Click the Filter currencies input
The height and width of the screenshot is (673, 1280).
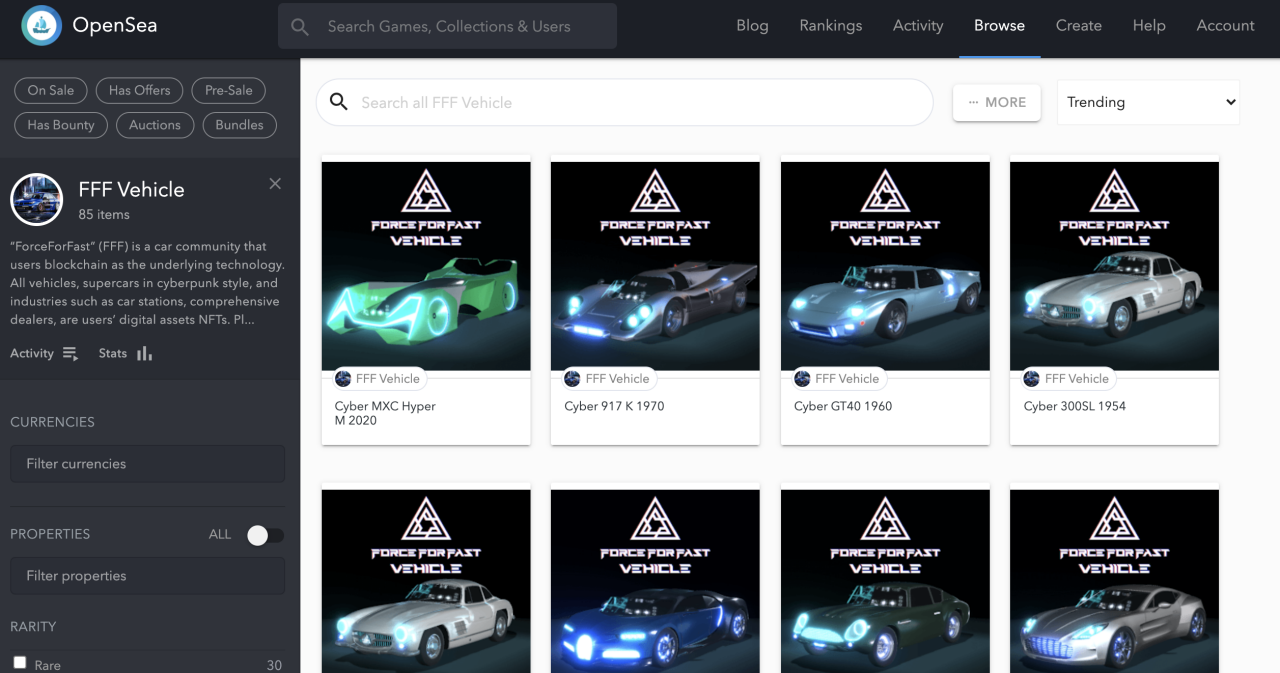coord(148,464)
